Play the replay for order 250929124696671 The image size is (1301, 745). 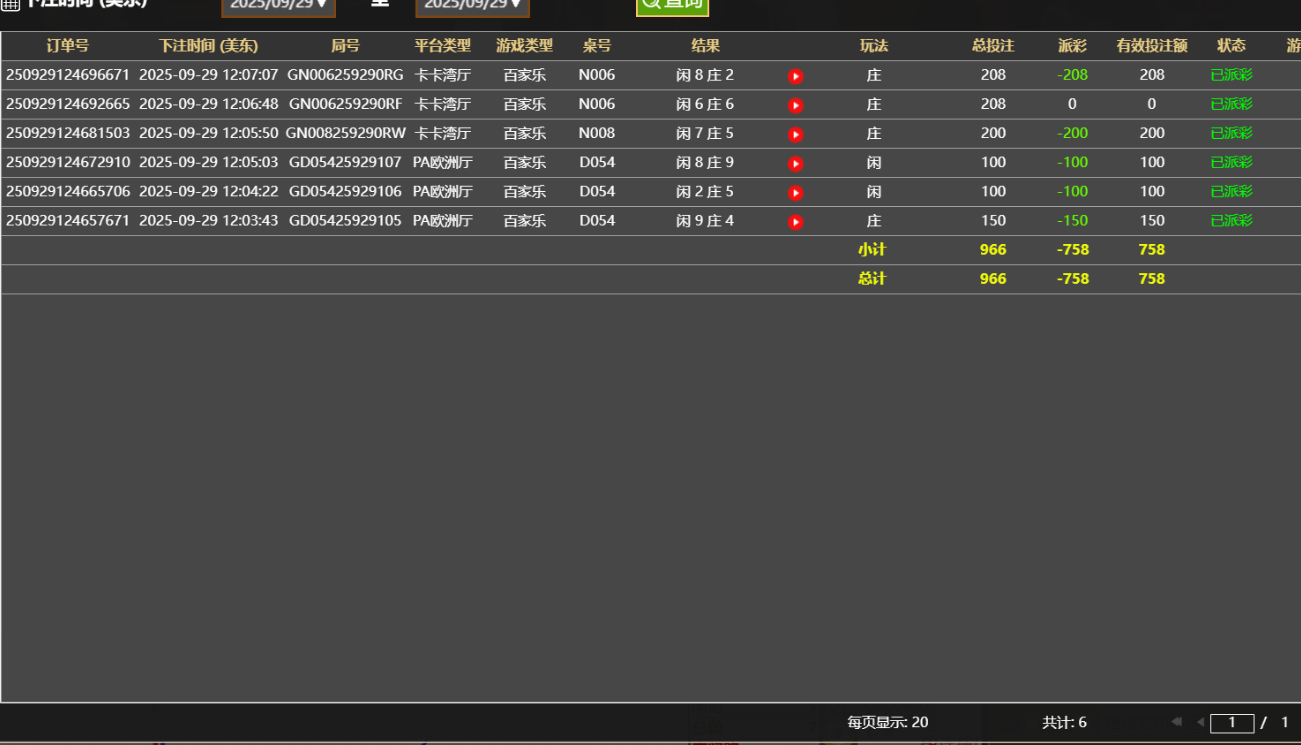coord(795,74)
